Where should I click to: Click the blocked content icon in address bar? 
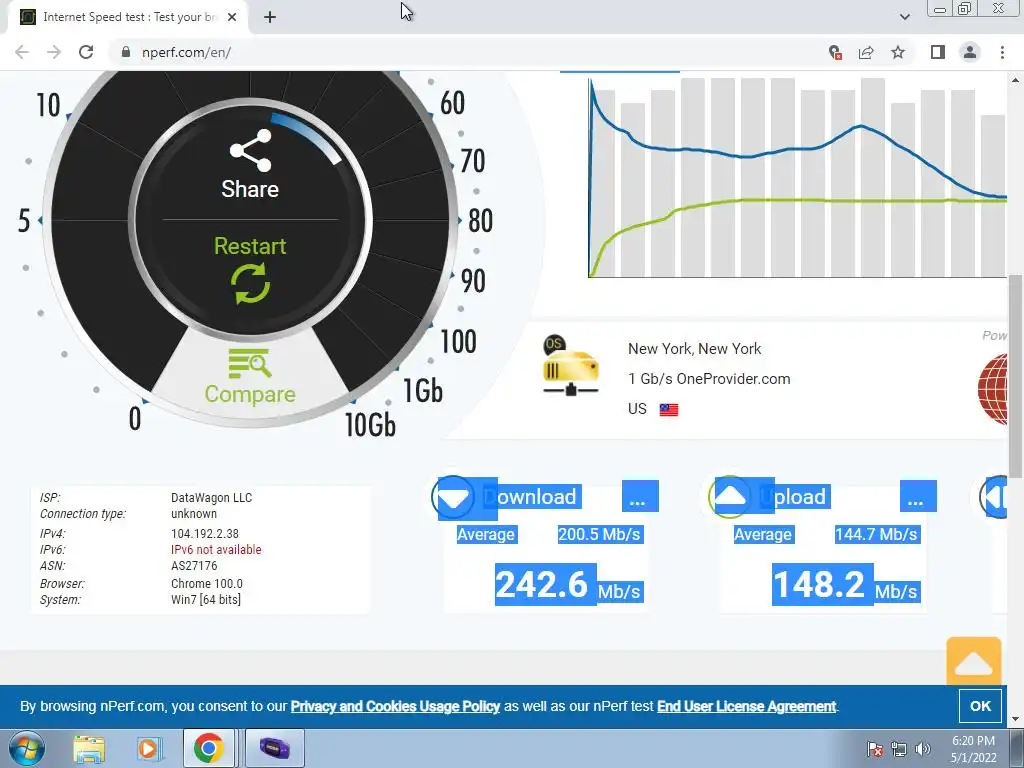[x=835, y=52]
